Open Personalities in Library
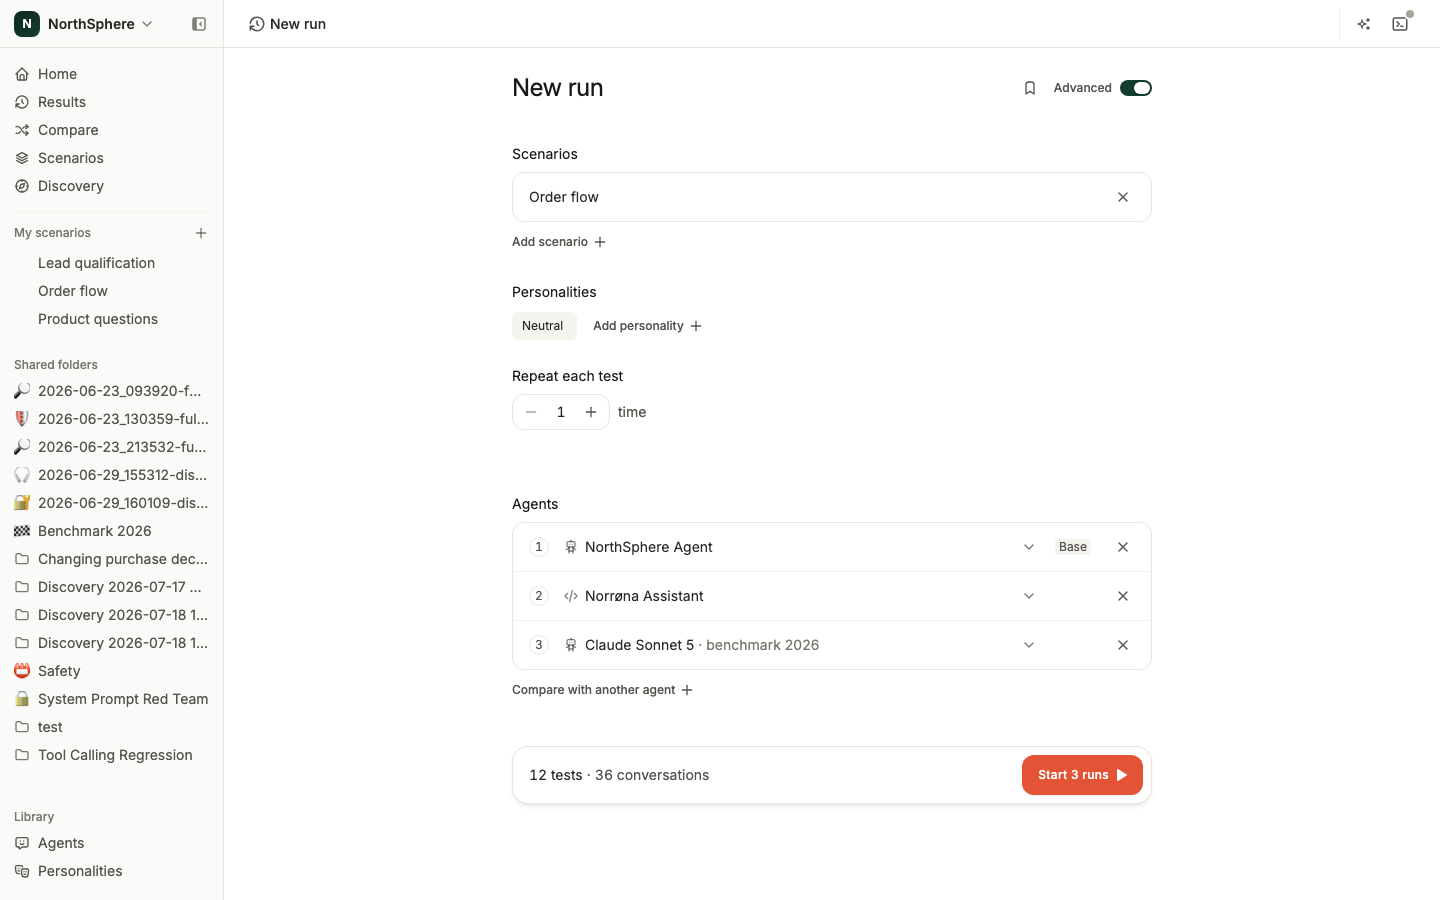1440x900 pixels. (111, 871)
